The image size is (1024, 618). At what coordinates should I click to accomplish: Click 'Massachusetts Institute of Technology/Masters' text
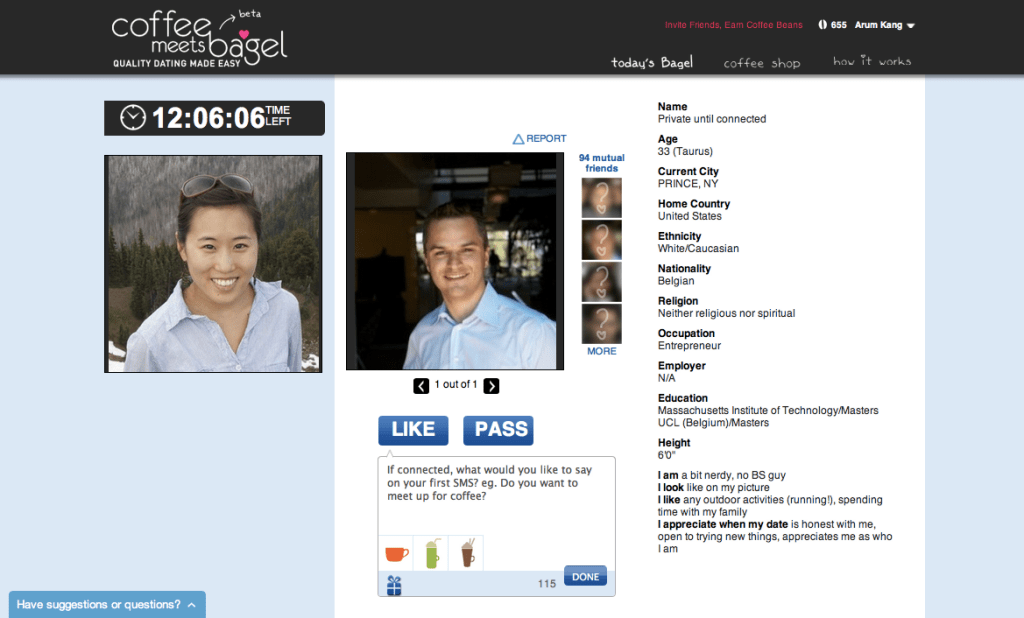click(x=768, y=410)
